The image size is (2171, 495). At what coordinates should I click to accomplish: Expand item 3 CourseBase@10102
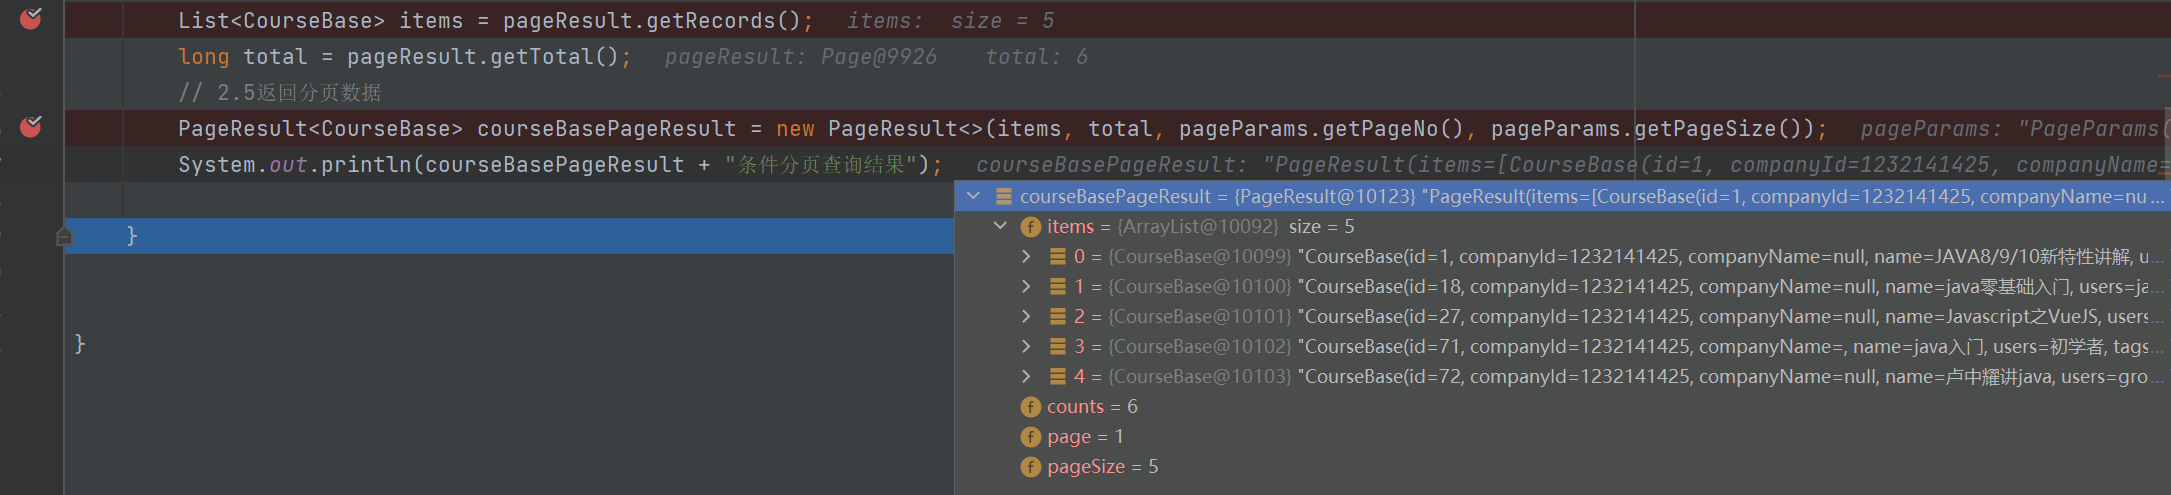tap(1026, 346)
